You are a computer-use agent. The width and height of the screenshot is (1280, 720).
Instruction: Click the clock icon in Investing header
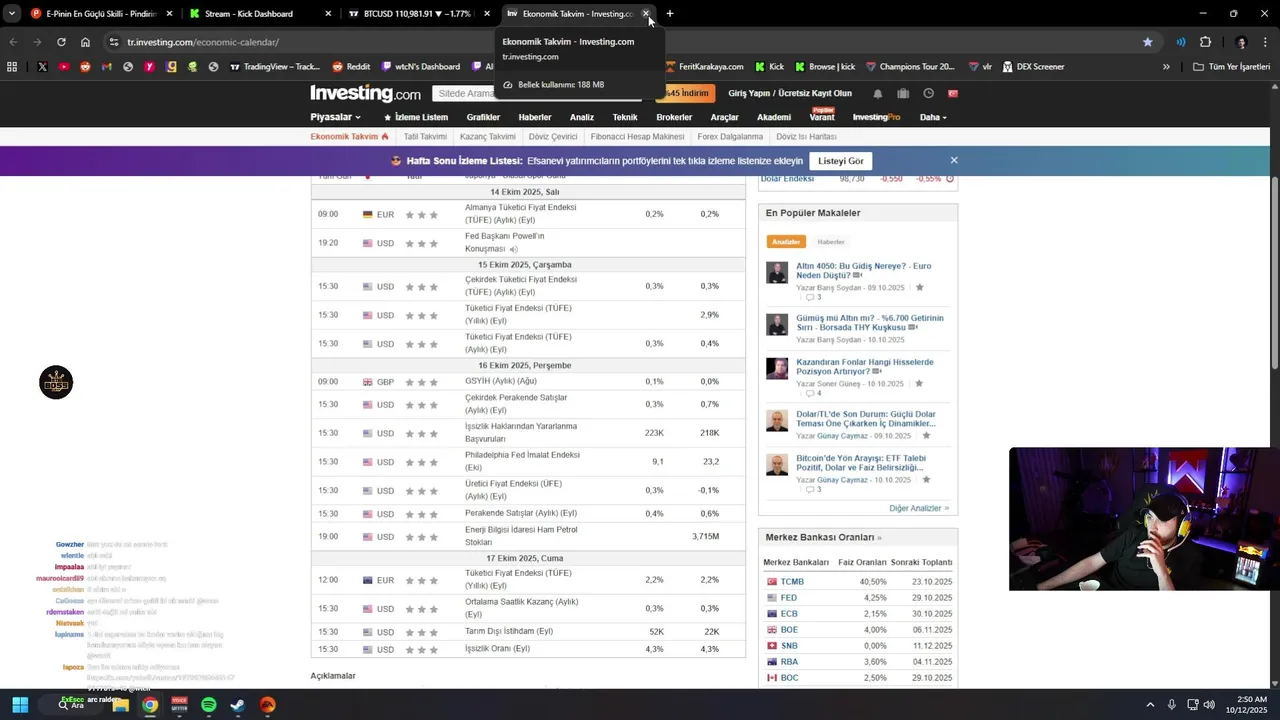pos(928,93)
